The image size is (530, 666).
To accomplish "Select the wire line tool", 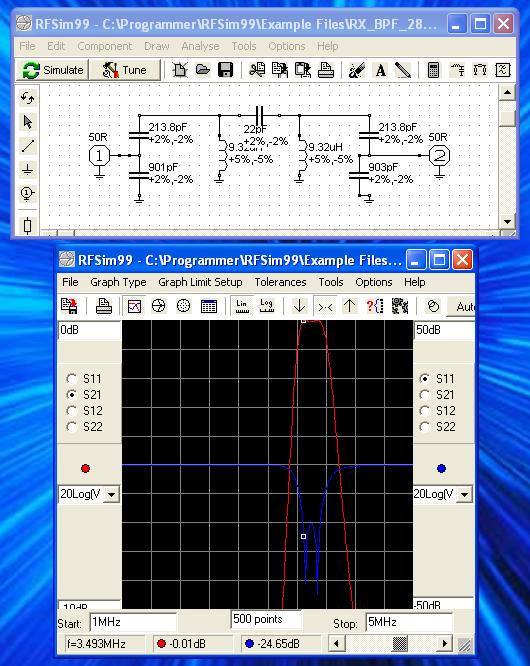I will pyautogui.click(x=28, y=146).
